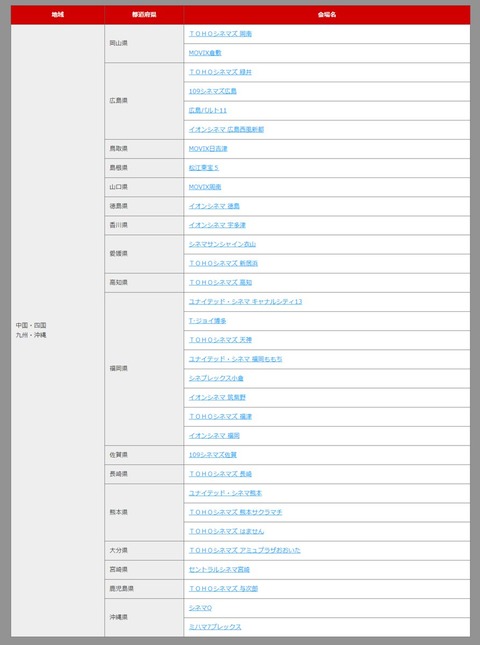Open ユナイテッド・シネマ 福岡ももち link
Viewport: 480px width, 645px height.
click(235, 359)
